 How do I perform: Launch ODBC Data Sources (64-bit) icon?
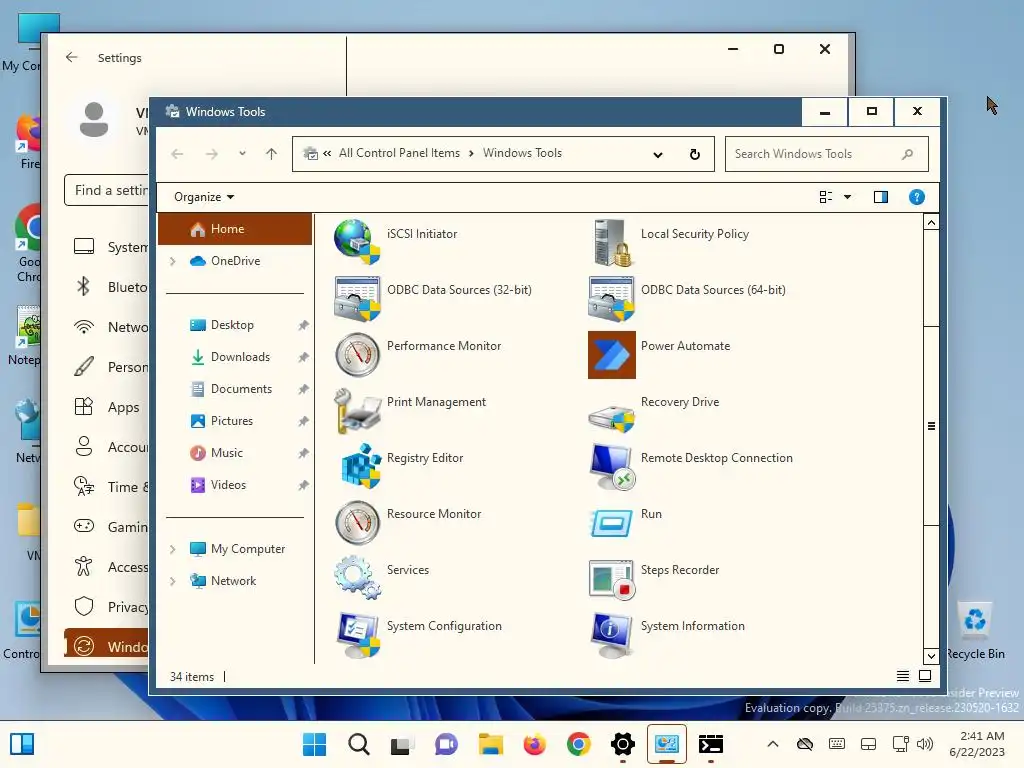click(611, 298)
